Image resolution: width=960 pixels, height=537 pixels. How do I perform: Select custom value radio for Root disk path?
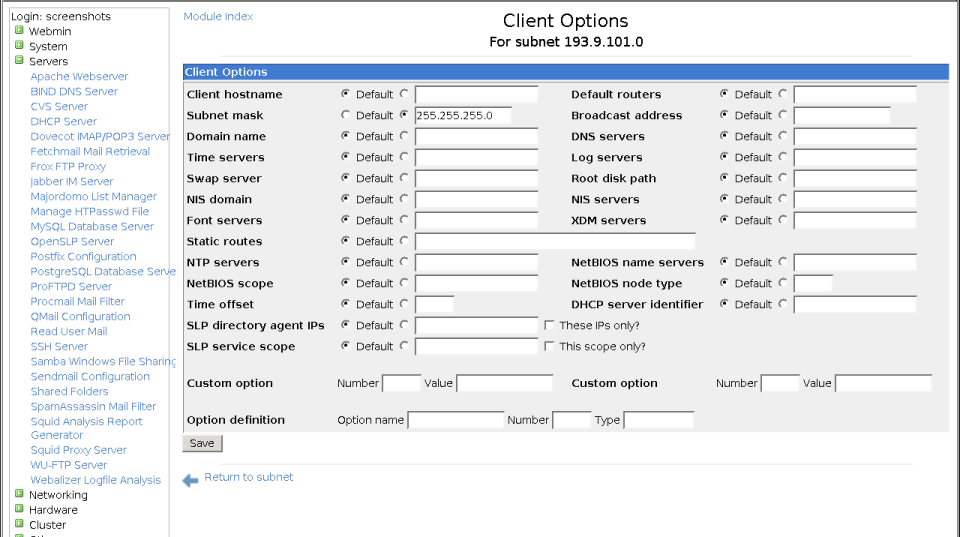click(x=782, y=177)
